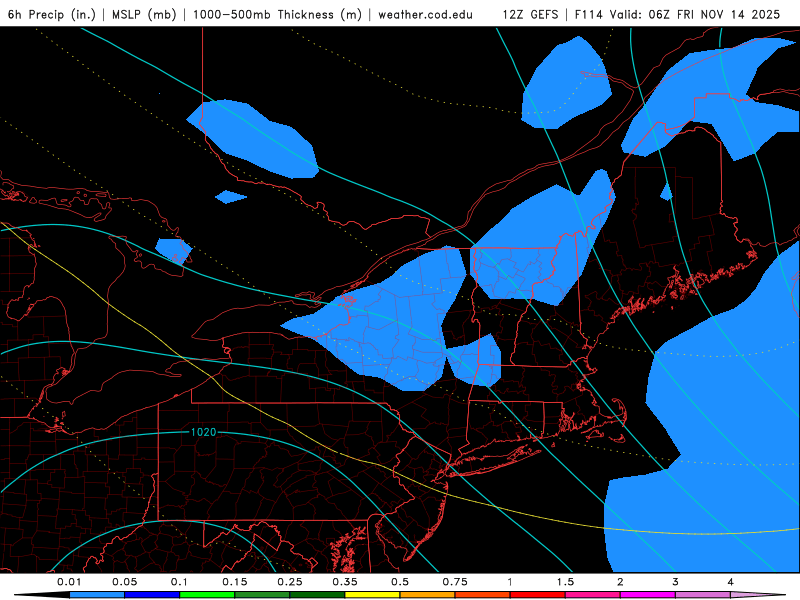Click the 0.15 value on the color scale
The image size is (800, 600).
(235, 582)
